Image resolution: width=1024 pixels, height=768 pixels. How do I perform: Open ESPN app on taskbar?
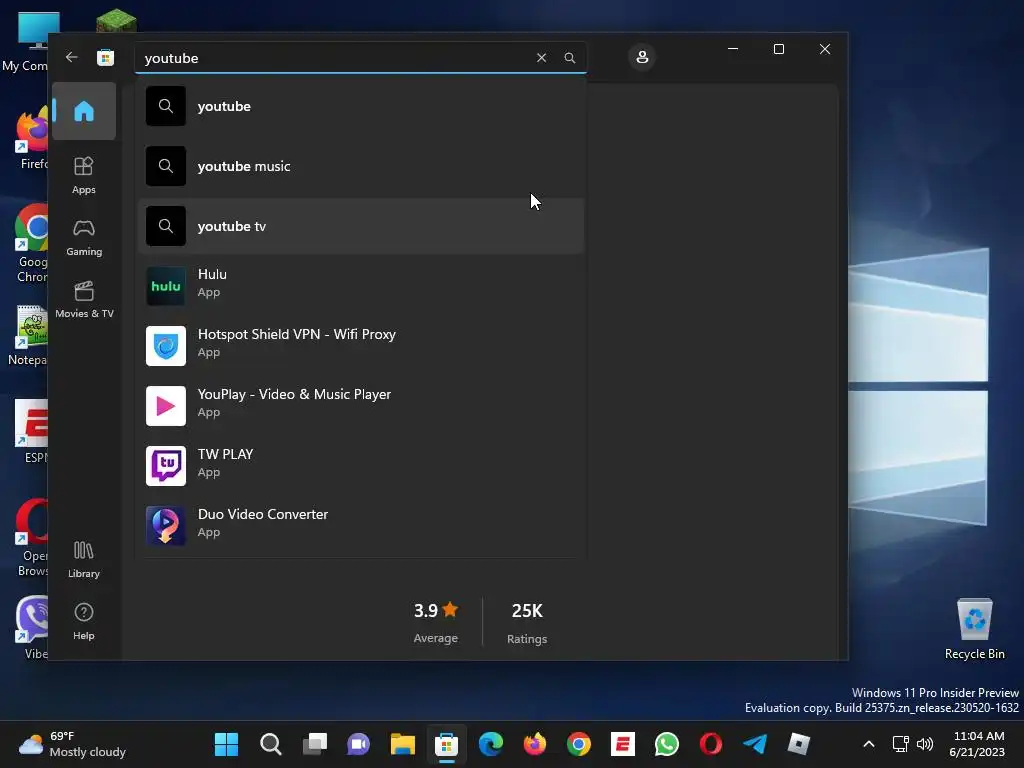[623, 744]
